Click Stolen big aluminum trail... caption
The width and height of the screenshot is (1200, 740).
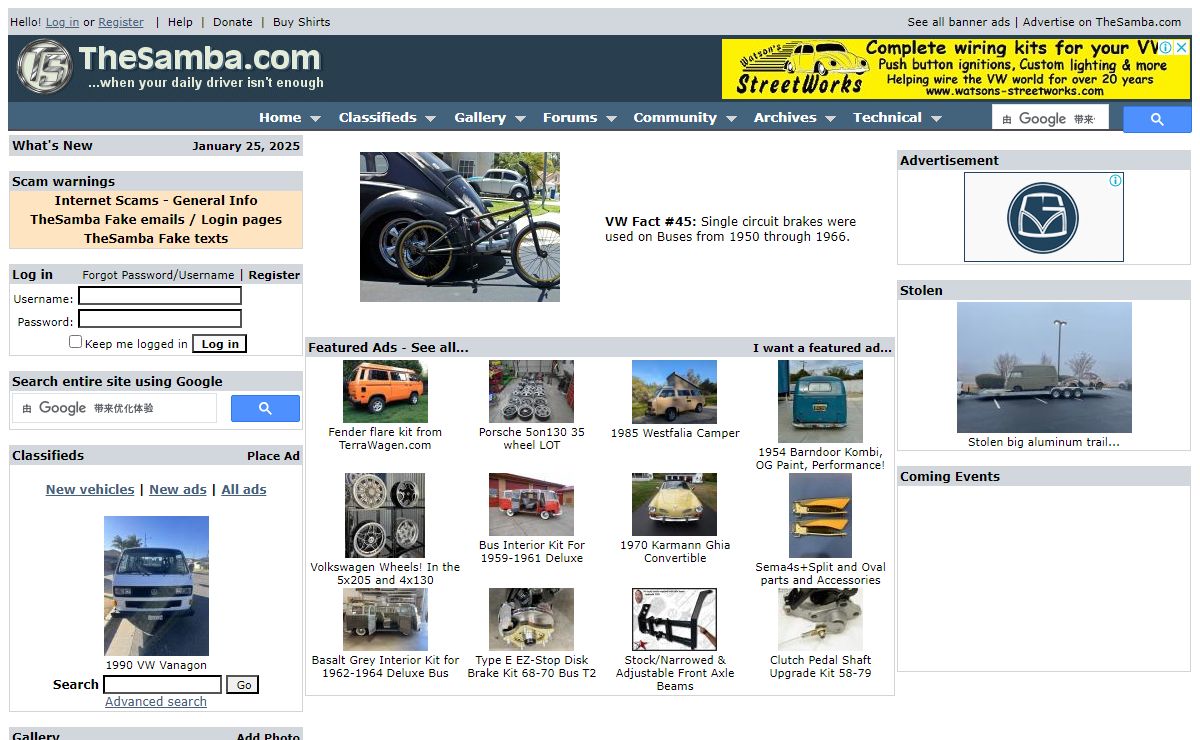pos(1044,442)
